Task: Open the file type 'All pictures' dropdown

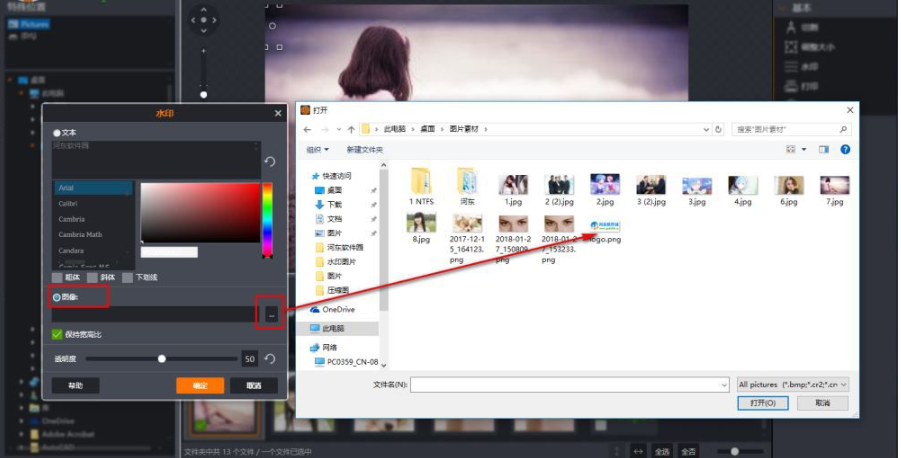Action: [x=792, y=384]
